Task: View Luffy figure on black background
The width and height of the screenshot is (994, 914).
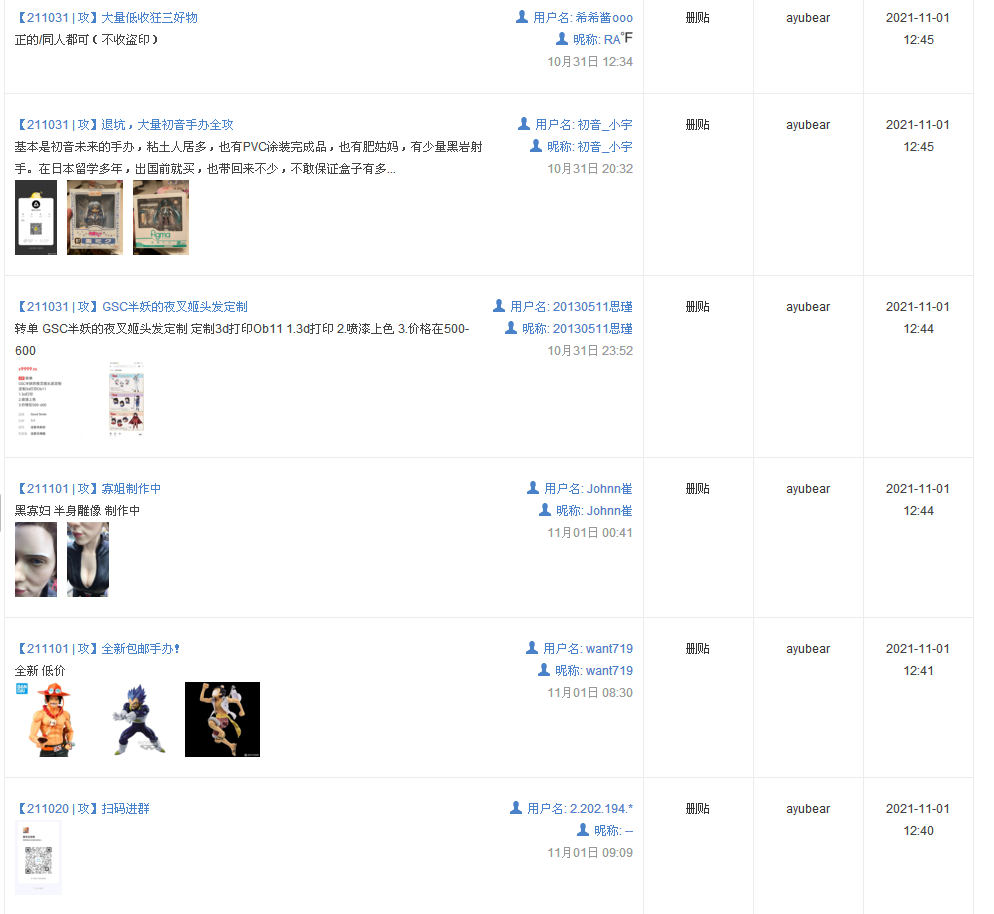Action: pyautogui.click(x=223, y=719)
